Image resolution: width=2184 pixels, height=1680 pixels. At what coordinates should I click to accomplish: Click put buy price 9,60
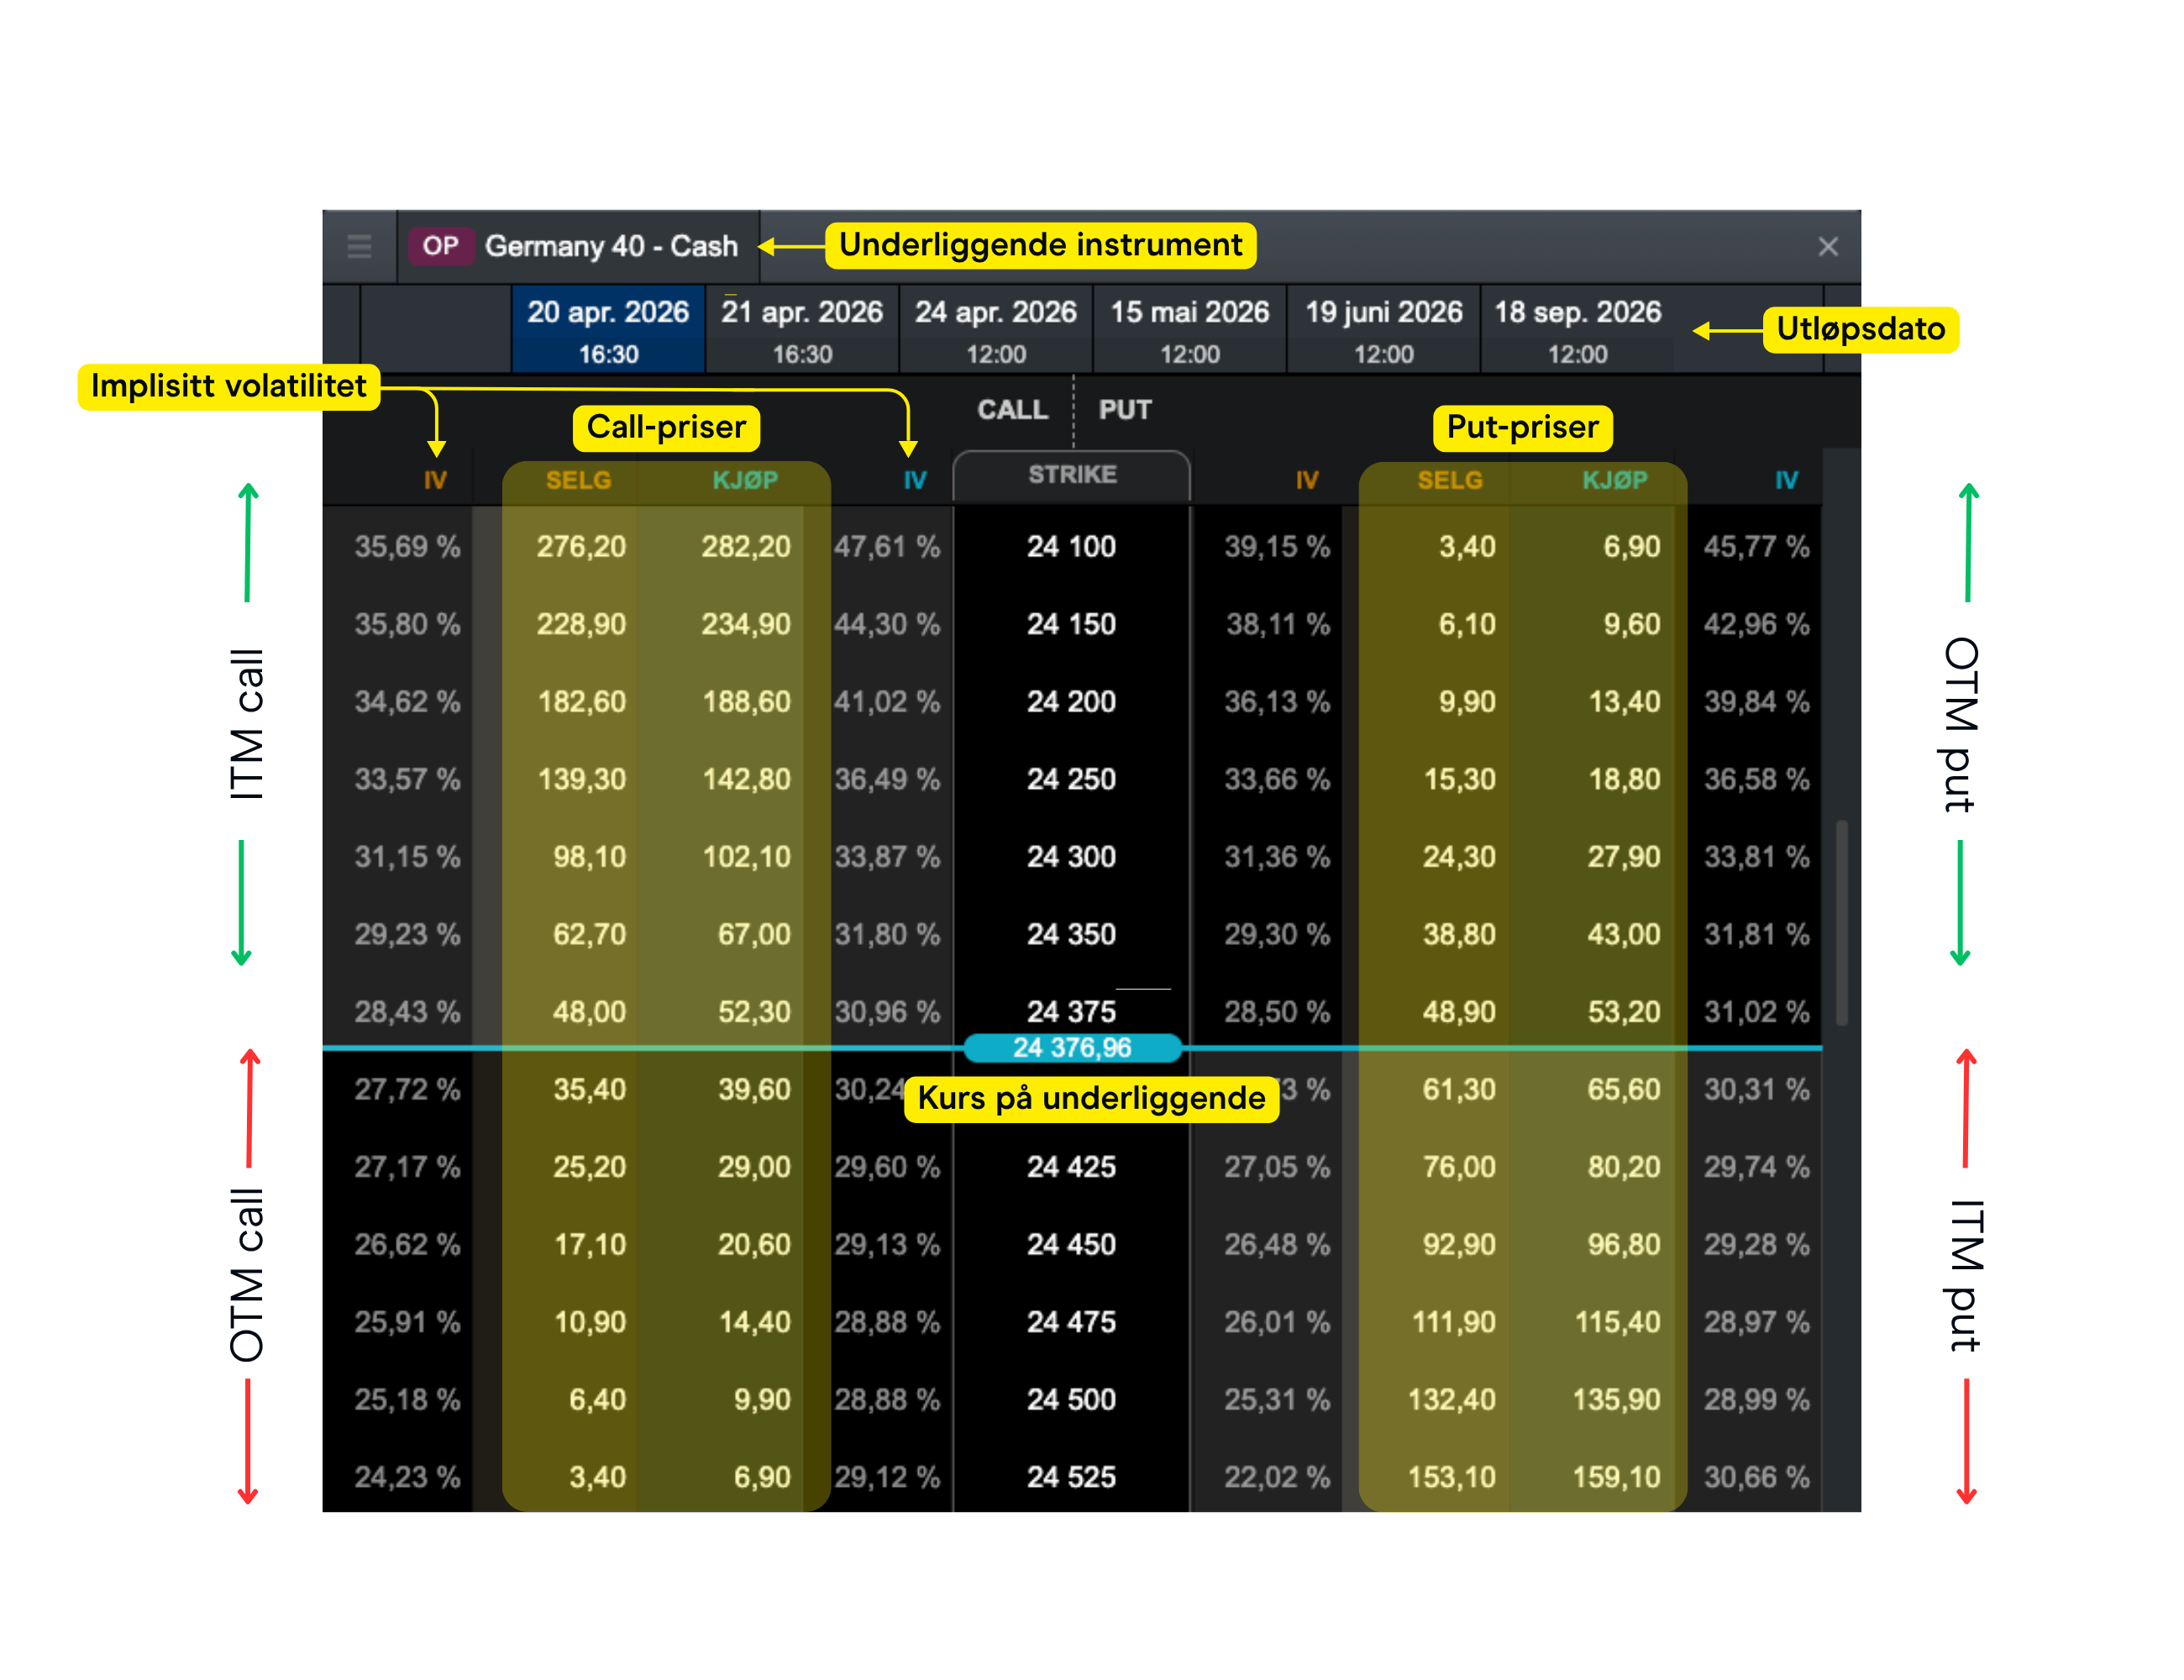[x=1632, y=624]
